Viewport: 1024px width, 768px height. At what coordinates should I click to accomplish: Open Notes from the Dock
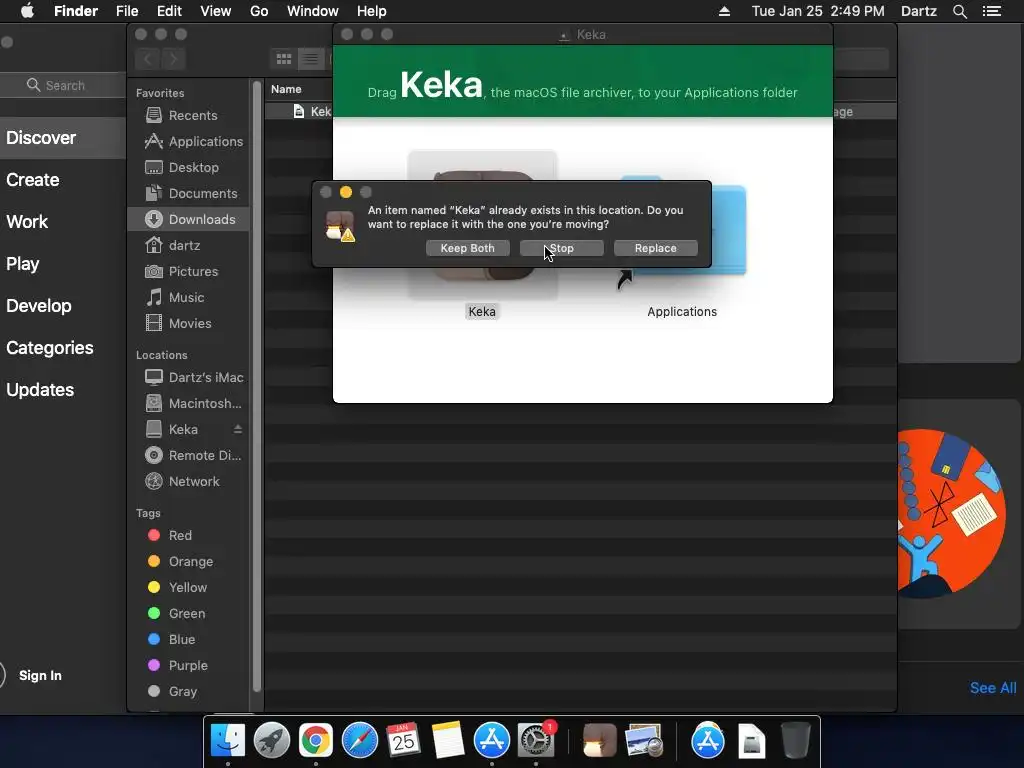point(447,741)
